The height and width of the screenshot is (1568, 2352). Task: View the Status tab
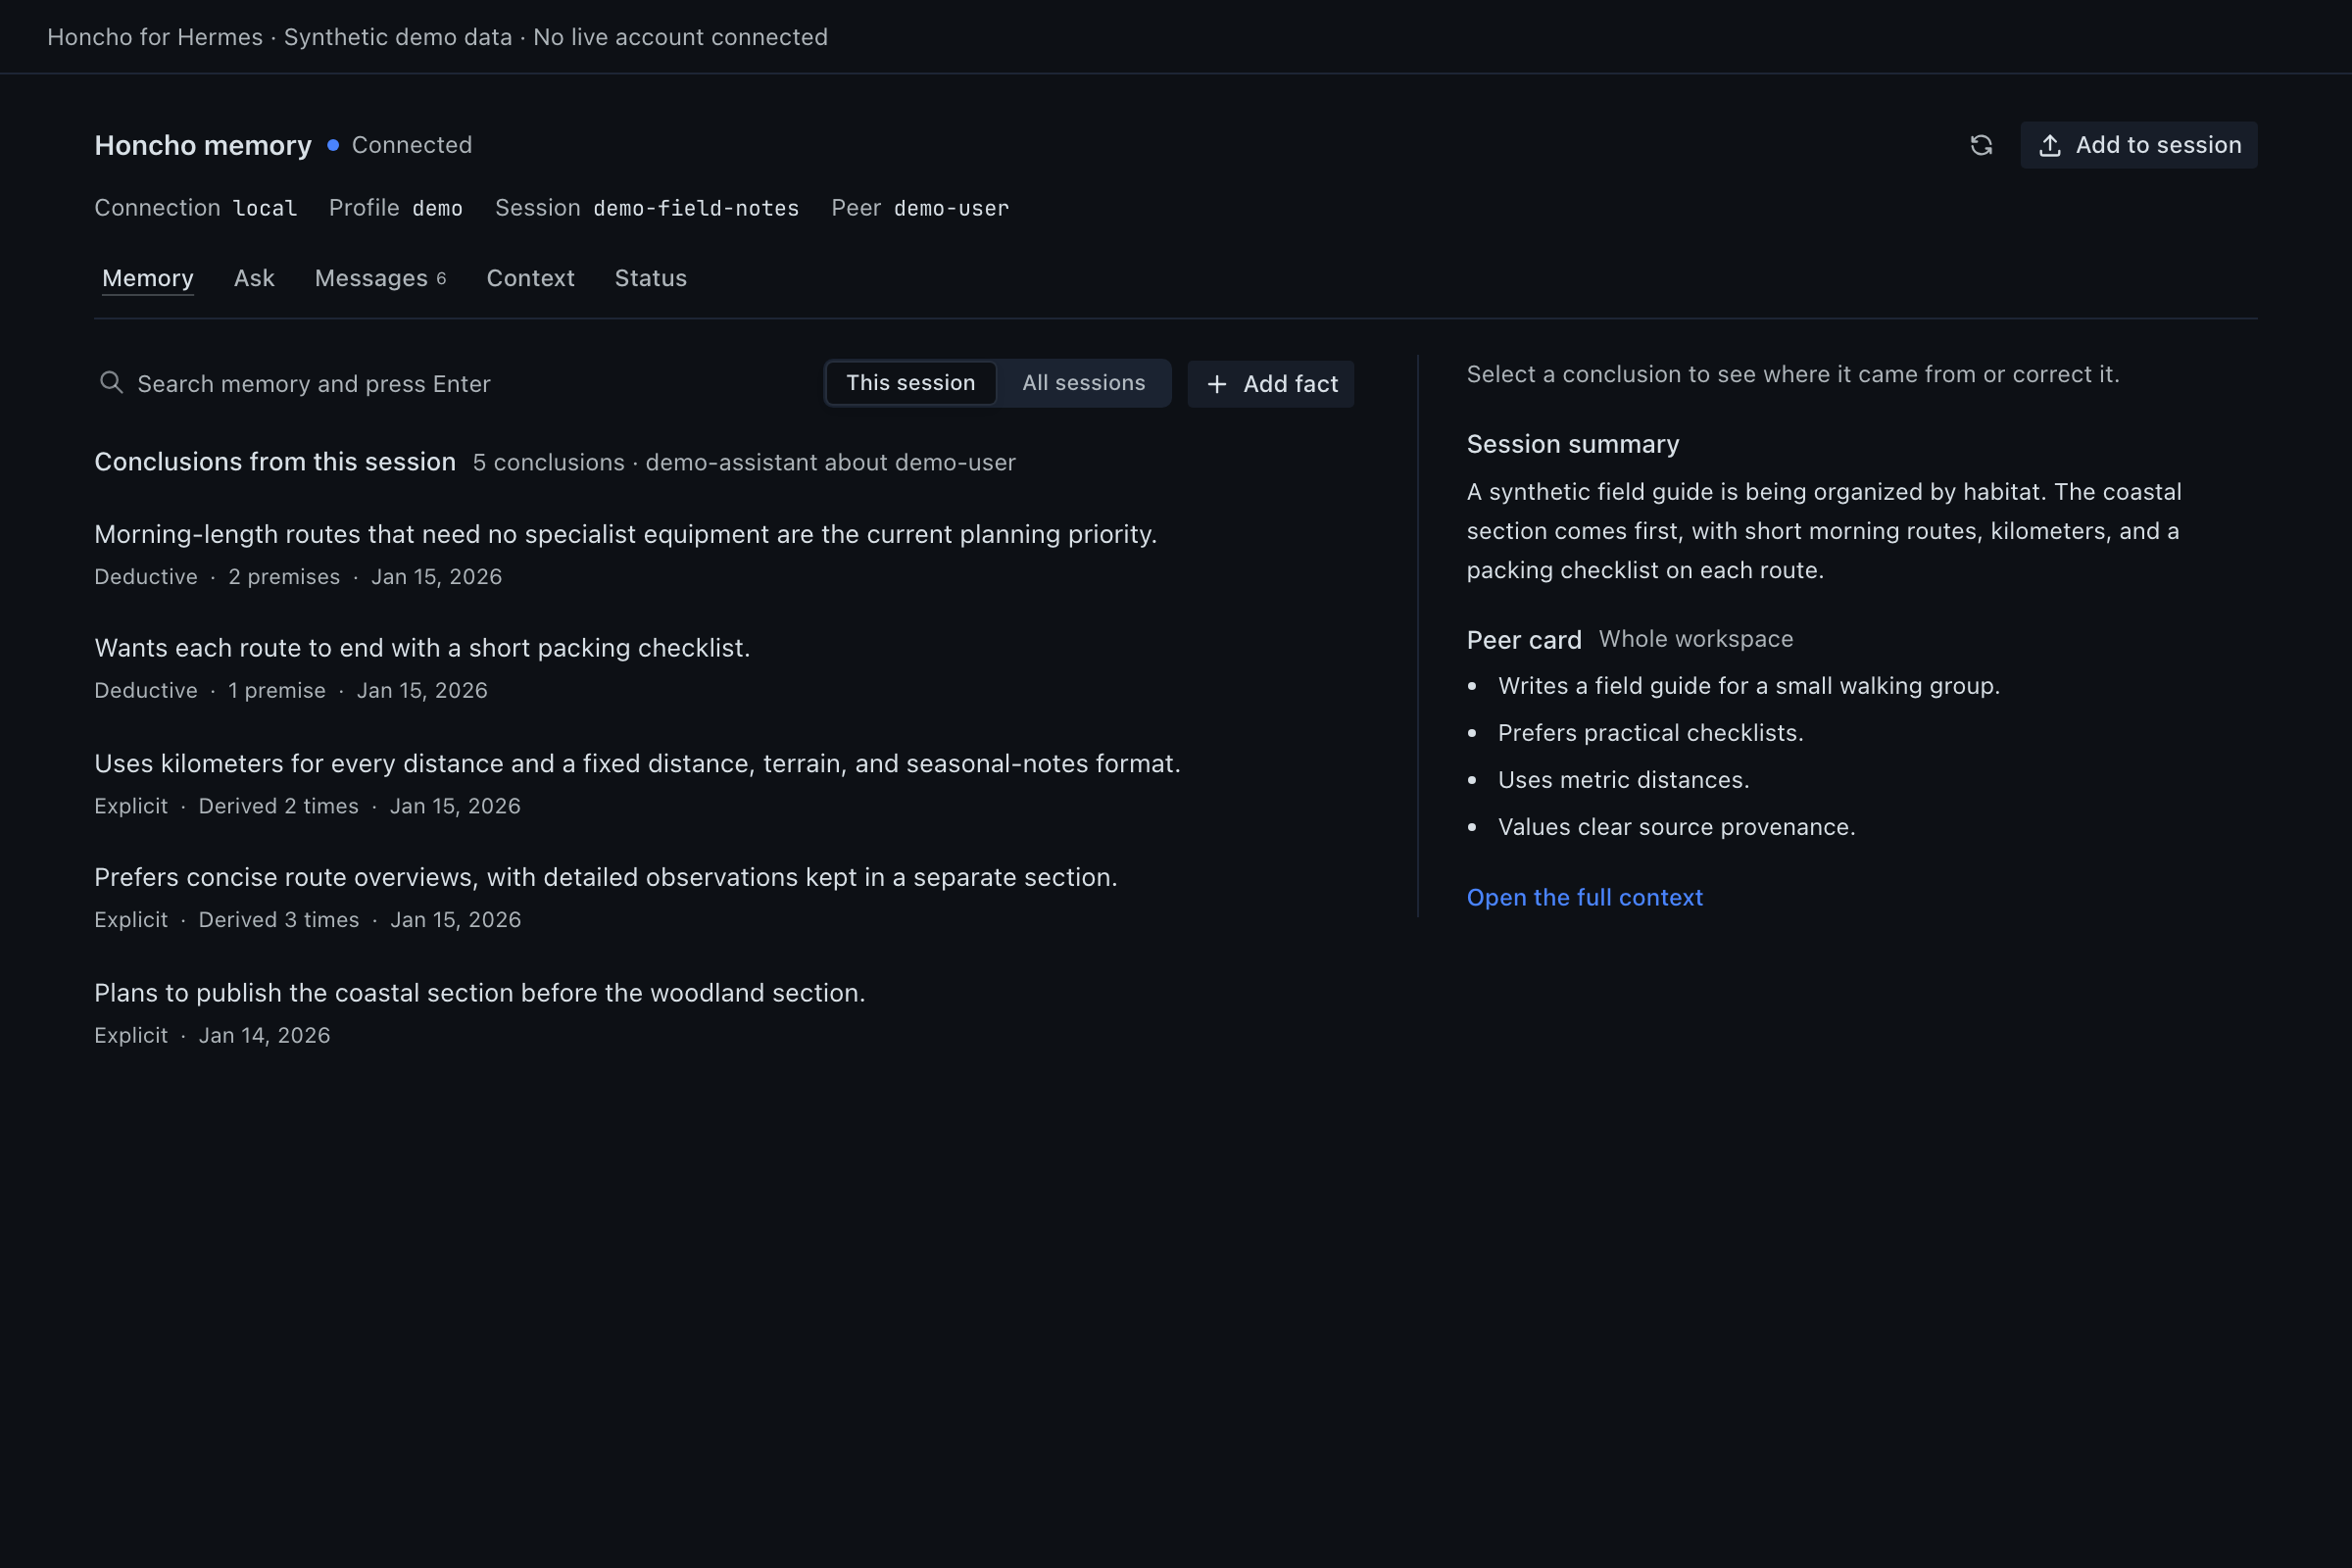(x=650, y=278)
